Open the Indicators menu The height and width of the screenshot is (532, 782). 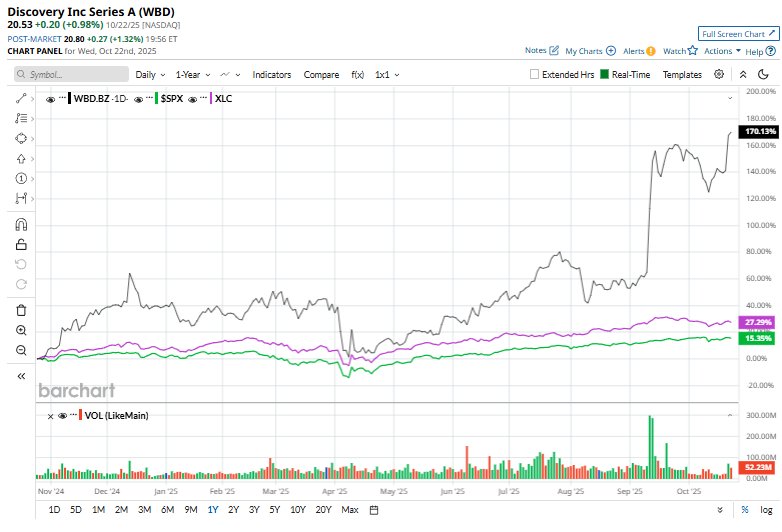(x=272, y=74)
